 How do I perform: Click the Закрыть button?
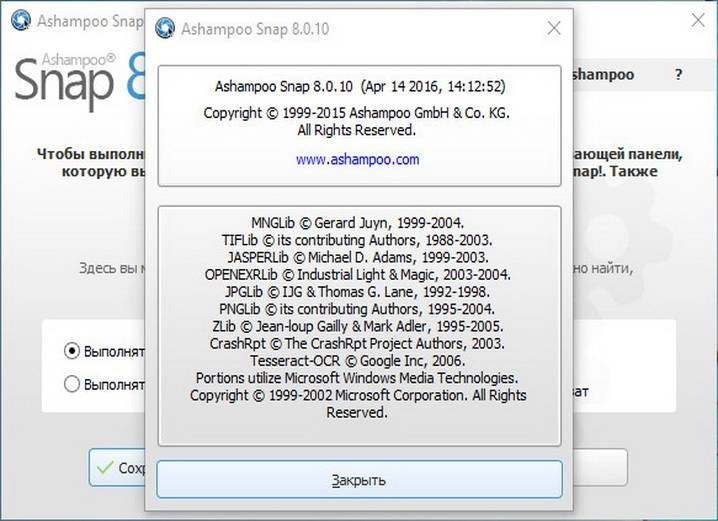tap(359, 479)
